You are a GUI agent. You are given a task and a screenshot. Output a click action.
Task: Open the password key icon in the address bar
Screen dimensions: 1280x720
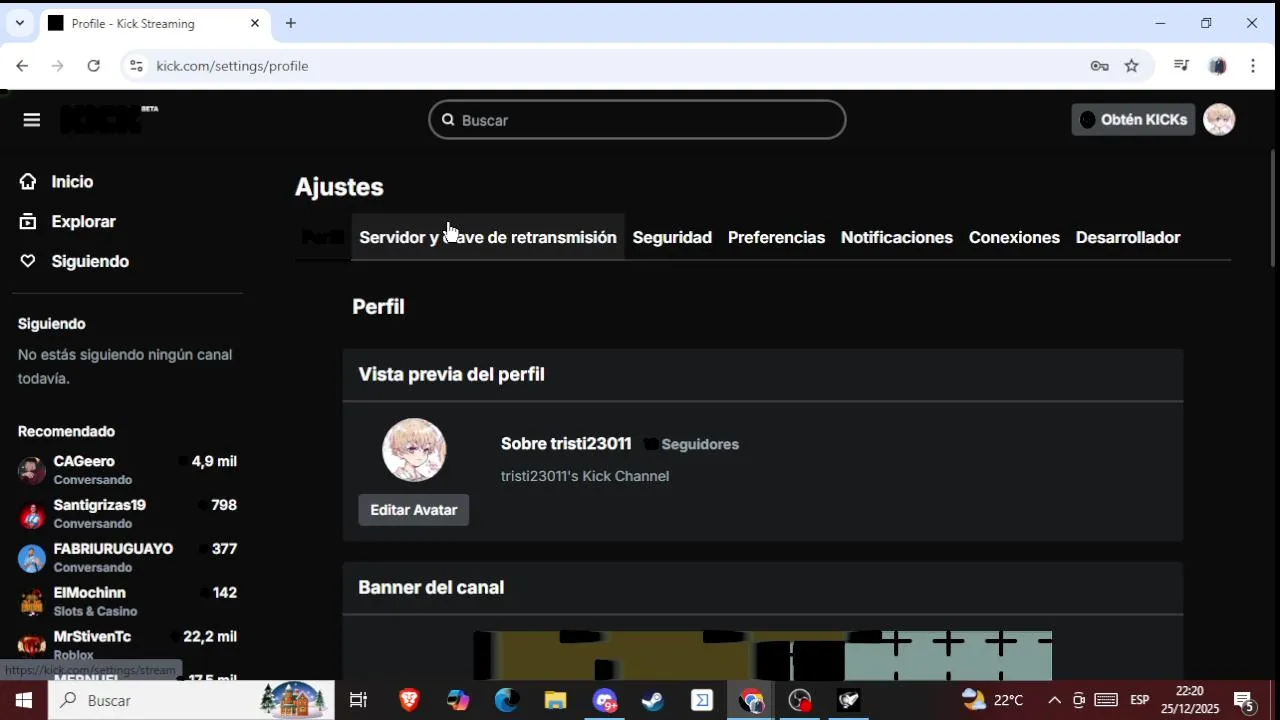[x=1100, y=66]
